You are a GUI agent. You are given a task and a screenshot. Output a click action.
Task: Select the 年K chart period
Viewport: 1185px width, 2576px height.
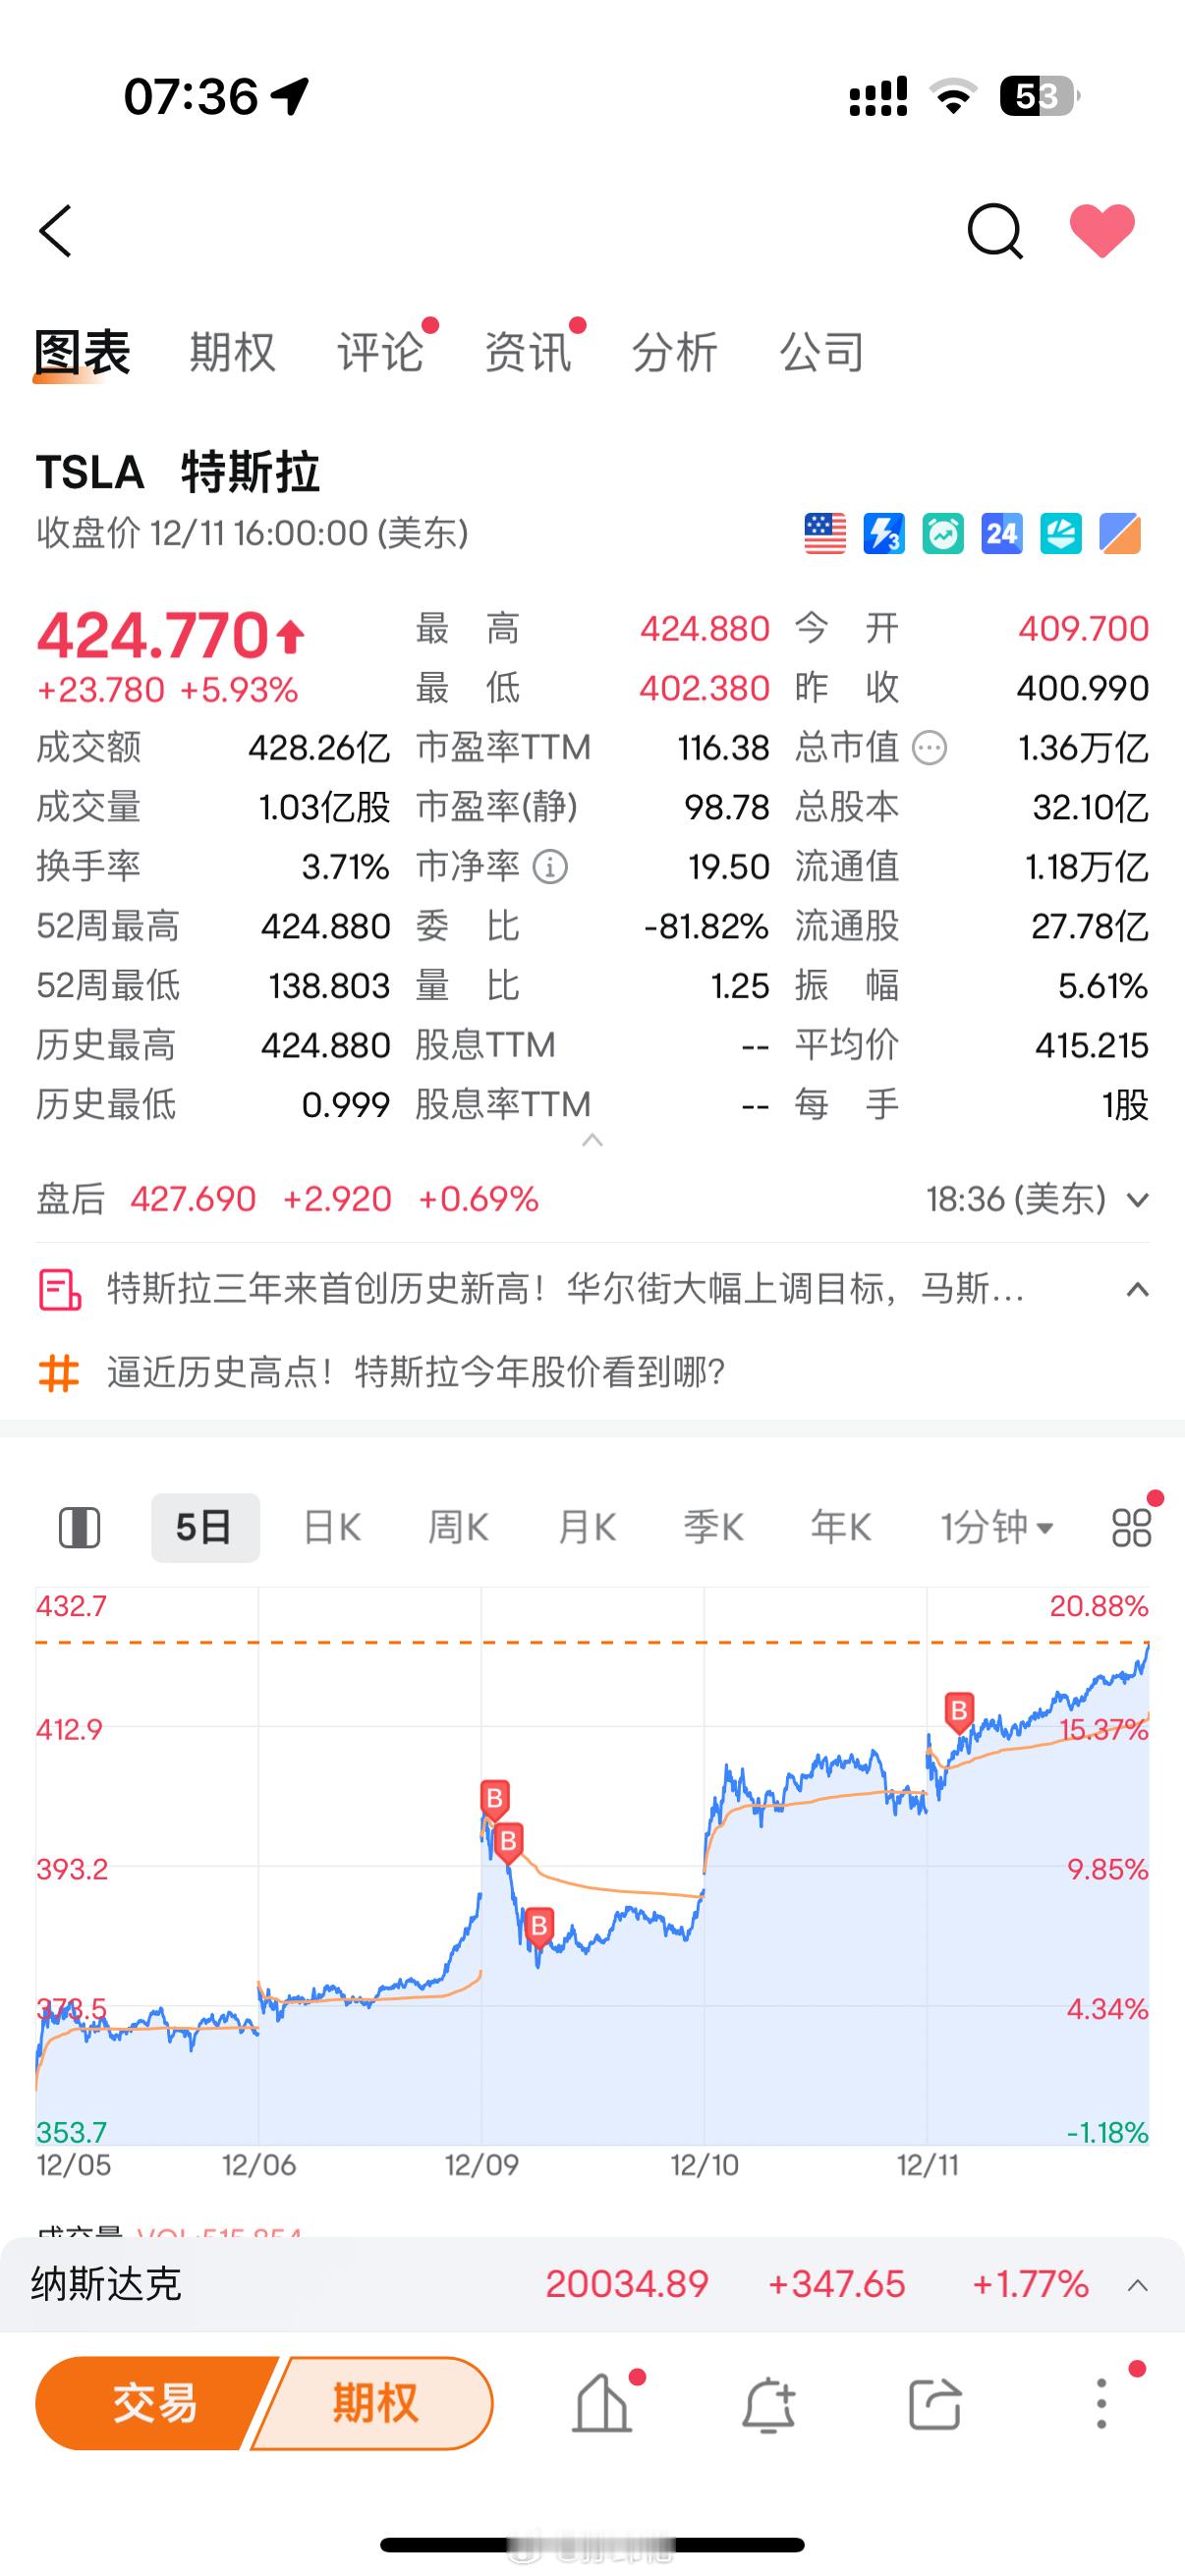pyautogui.click(x=841, y=1528)
